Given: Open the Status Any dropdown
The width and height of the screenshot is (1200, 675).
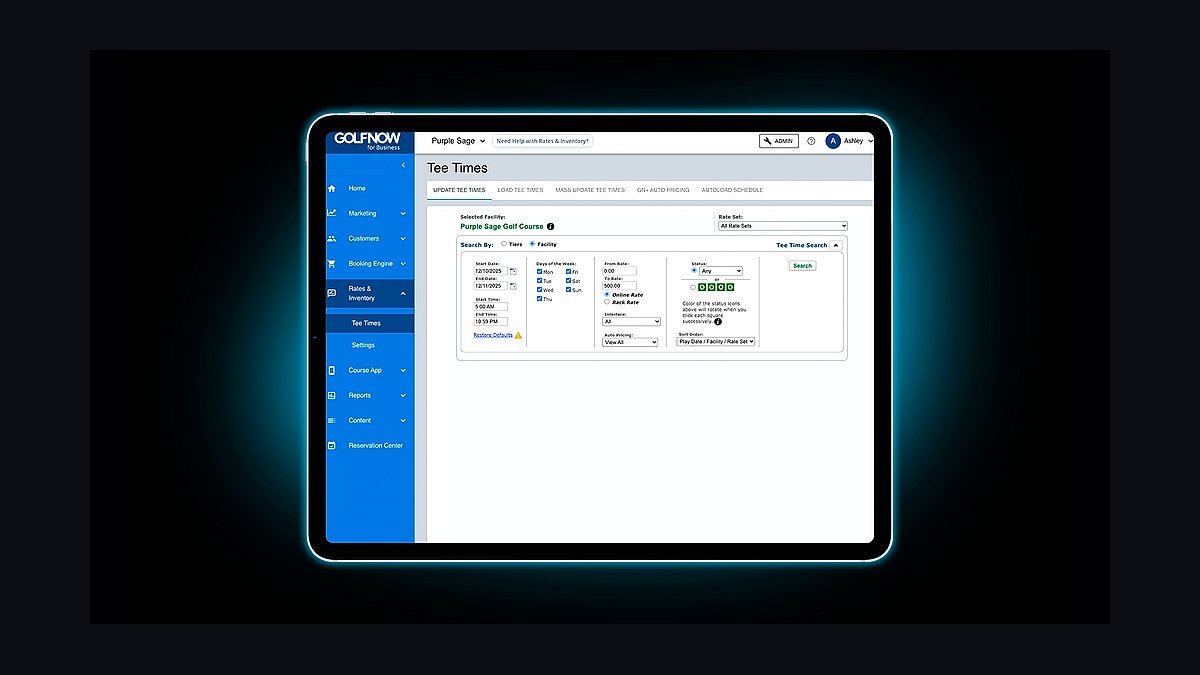Looking at the screenshot, I should point(721,271).
